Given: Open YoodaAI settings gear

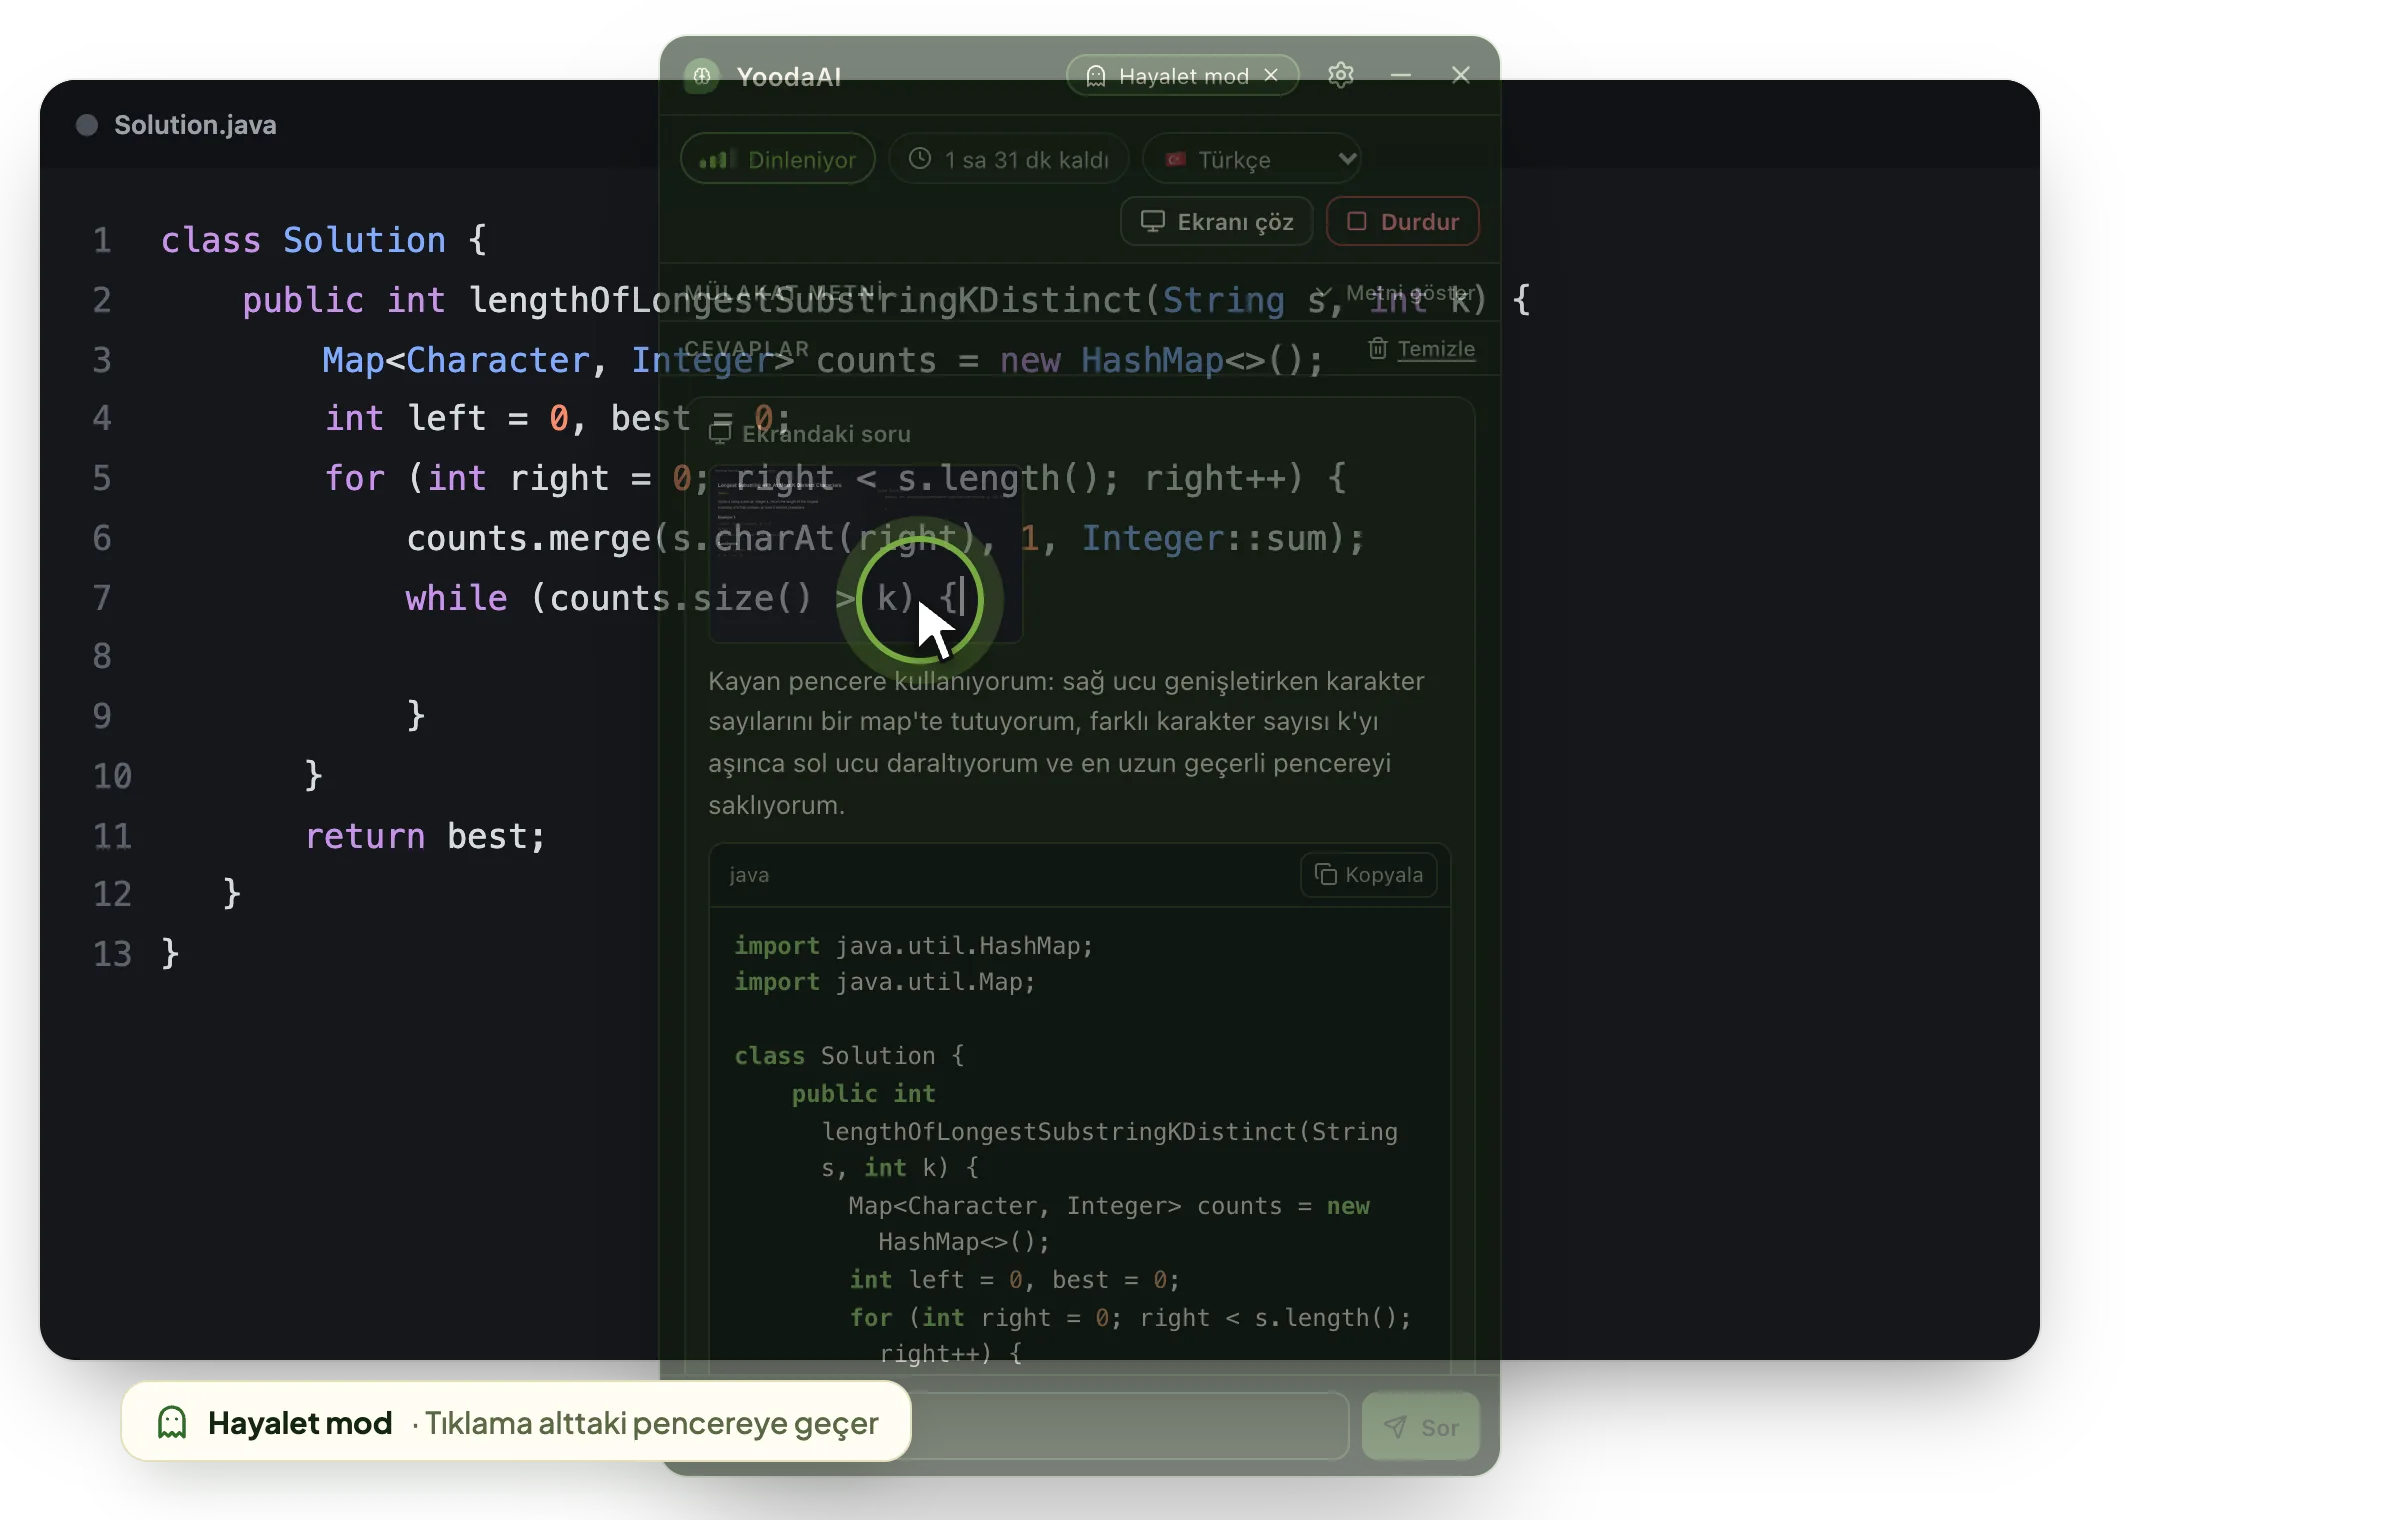Looking at the screenshot, I should pyautogui.click(x=1340, y=76).
